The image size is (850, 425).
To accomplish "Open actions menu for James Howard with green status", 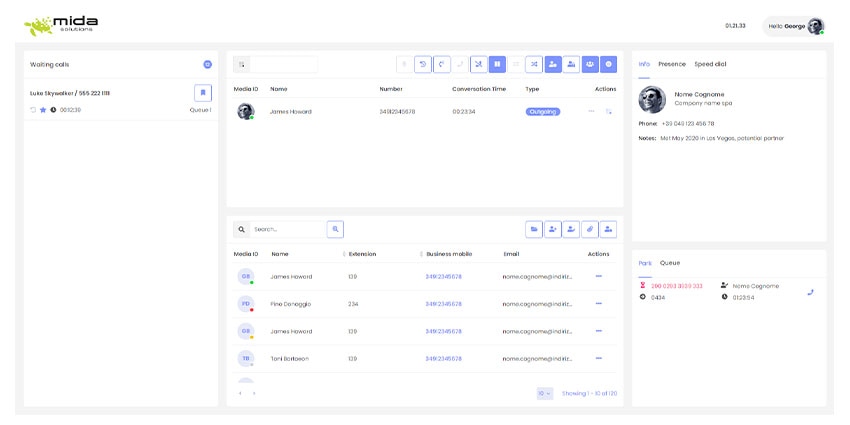I will [x=598, y=276].
